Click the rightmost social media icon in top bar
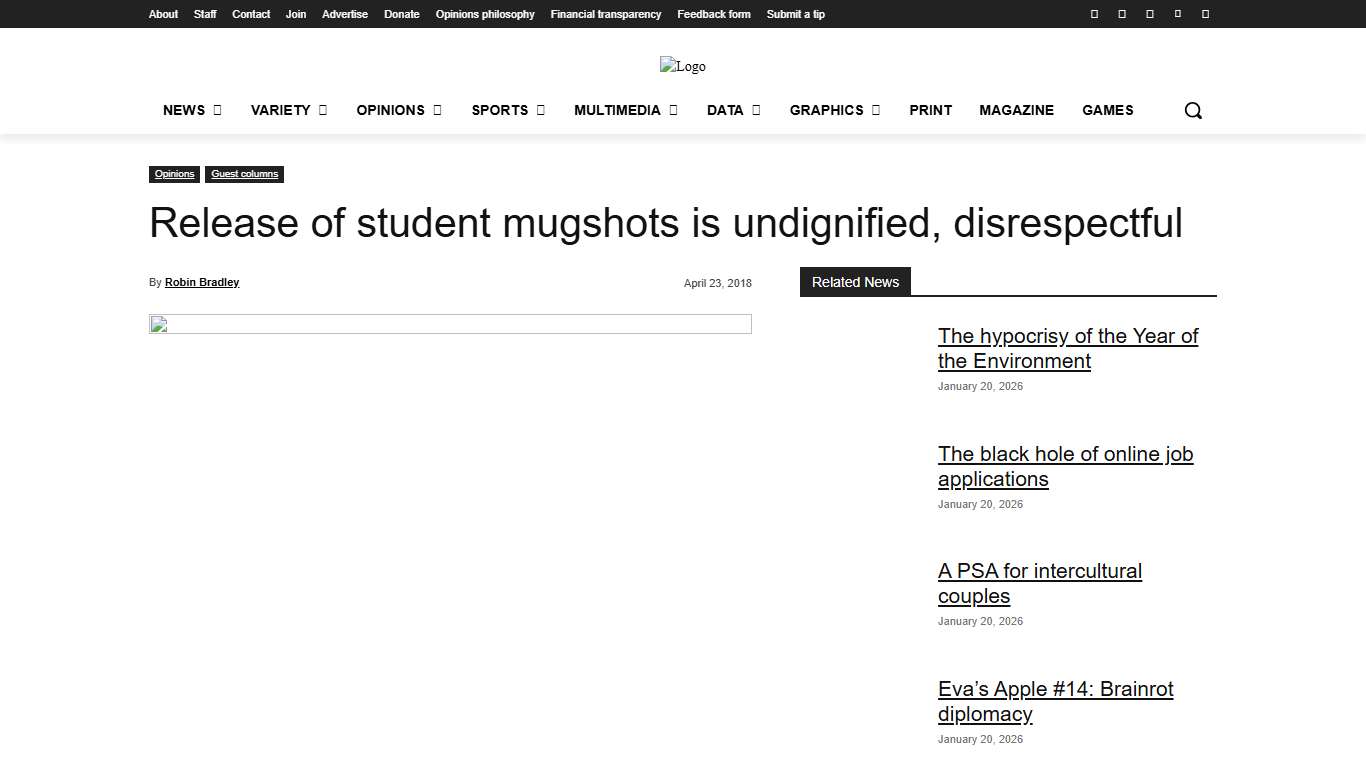1366x768 pixels. pyautogui.click(x=1205, y=13)
